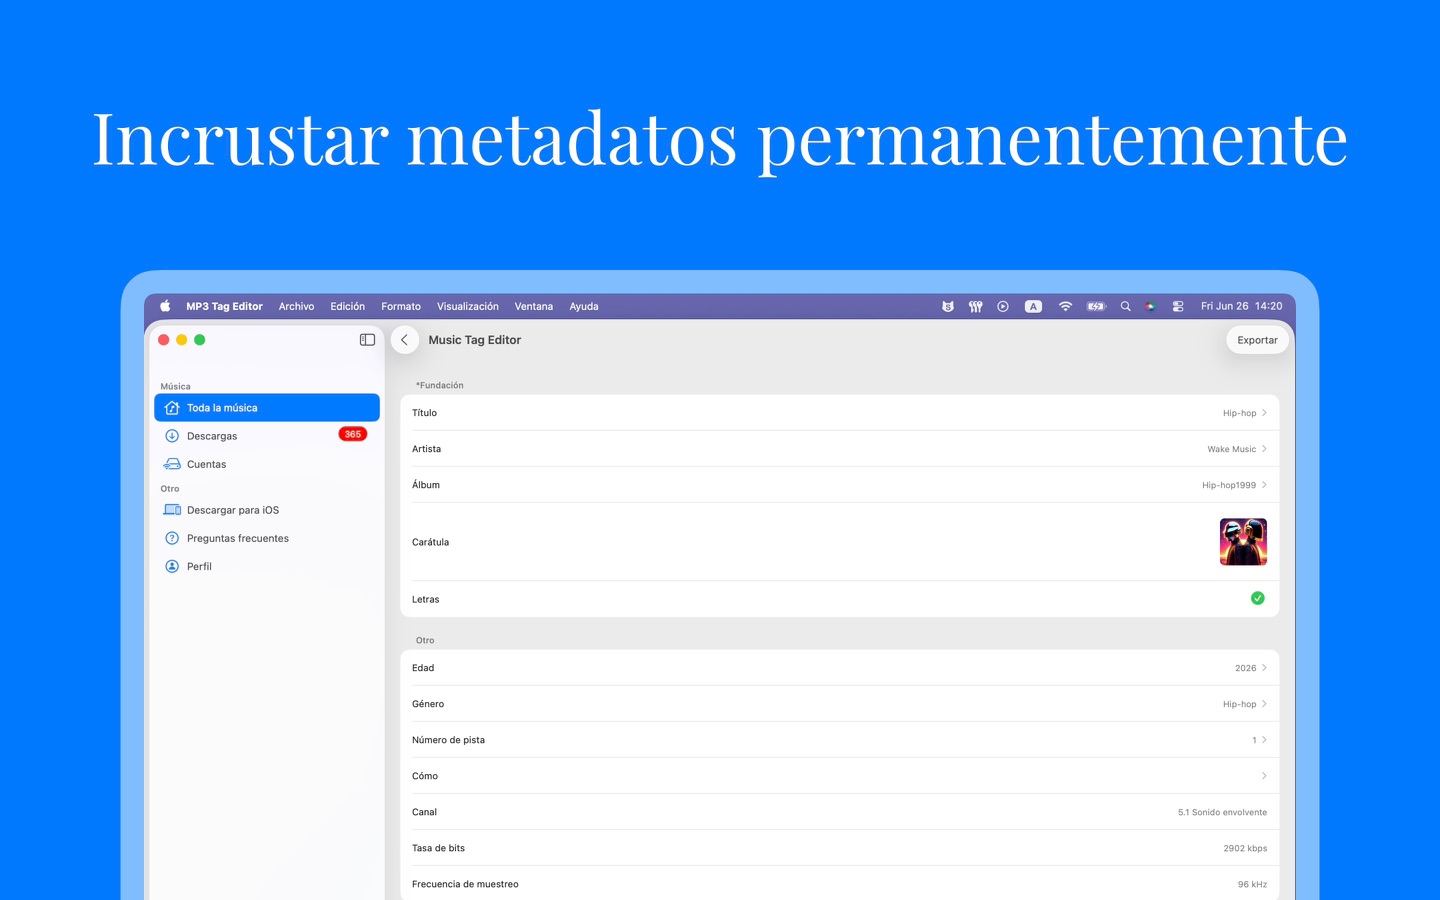Click the Music Tag Editor title

(475, 340)
